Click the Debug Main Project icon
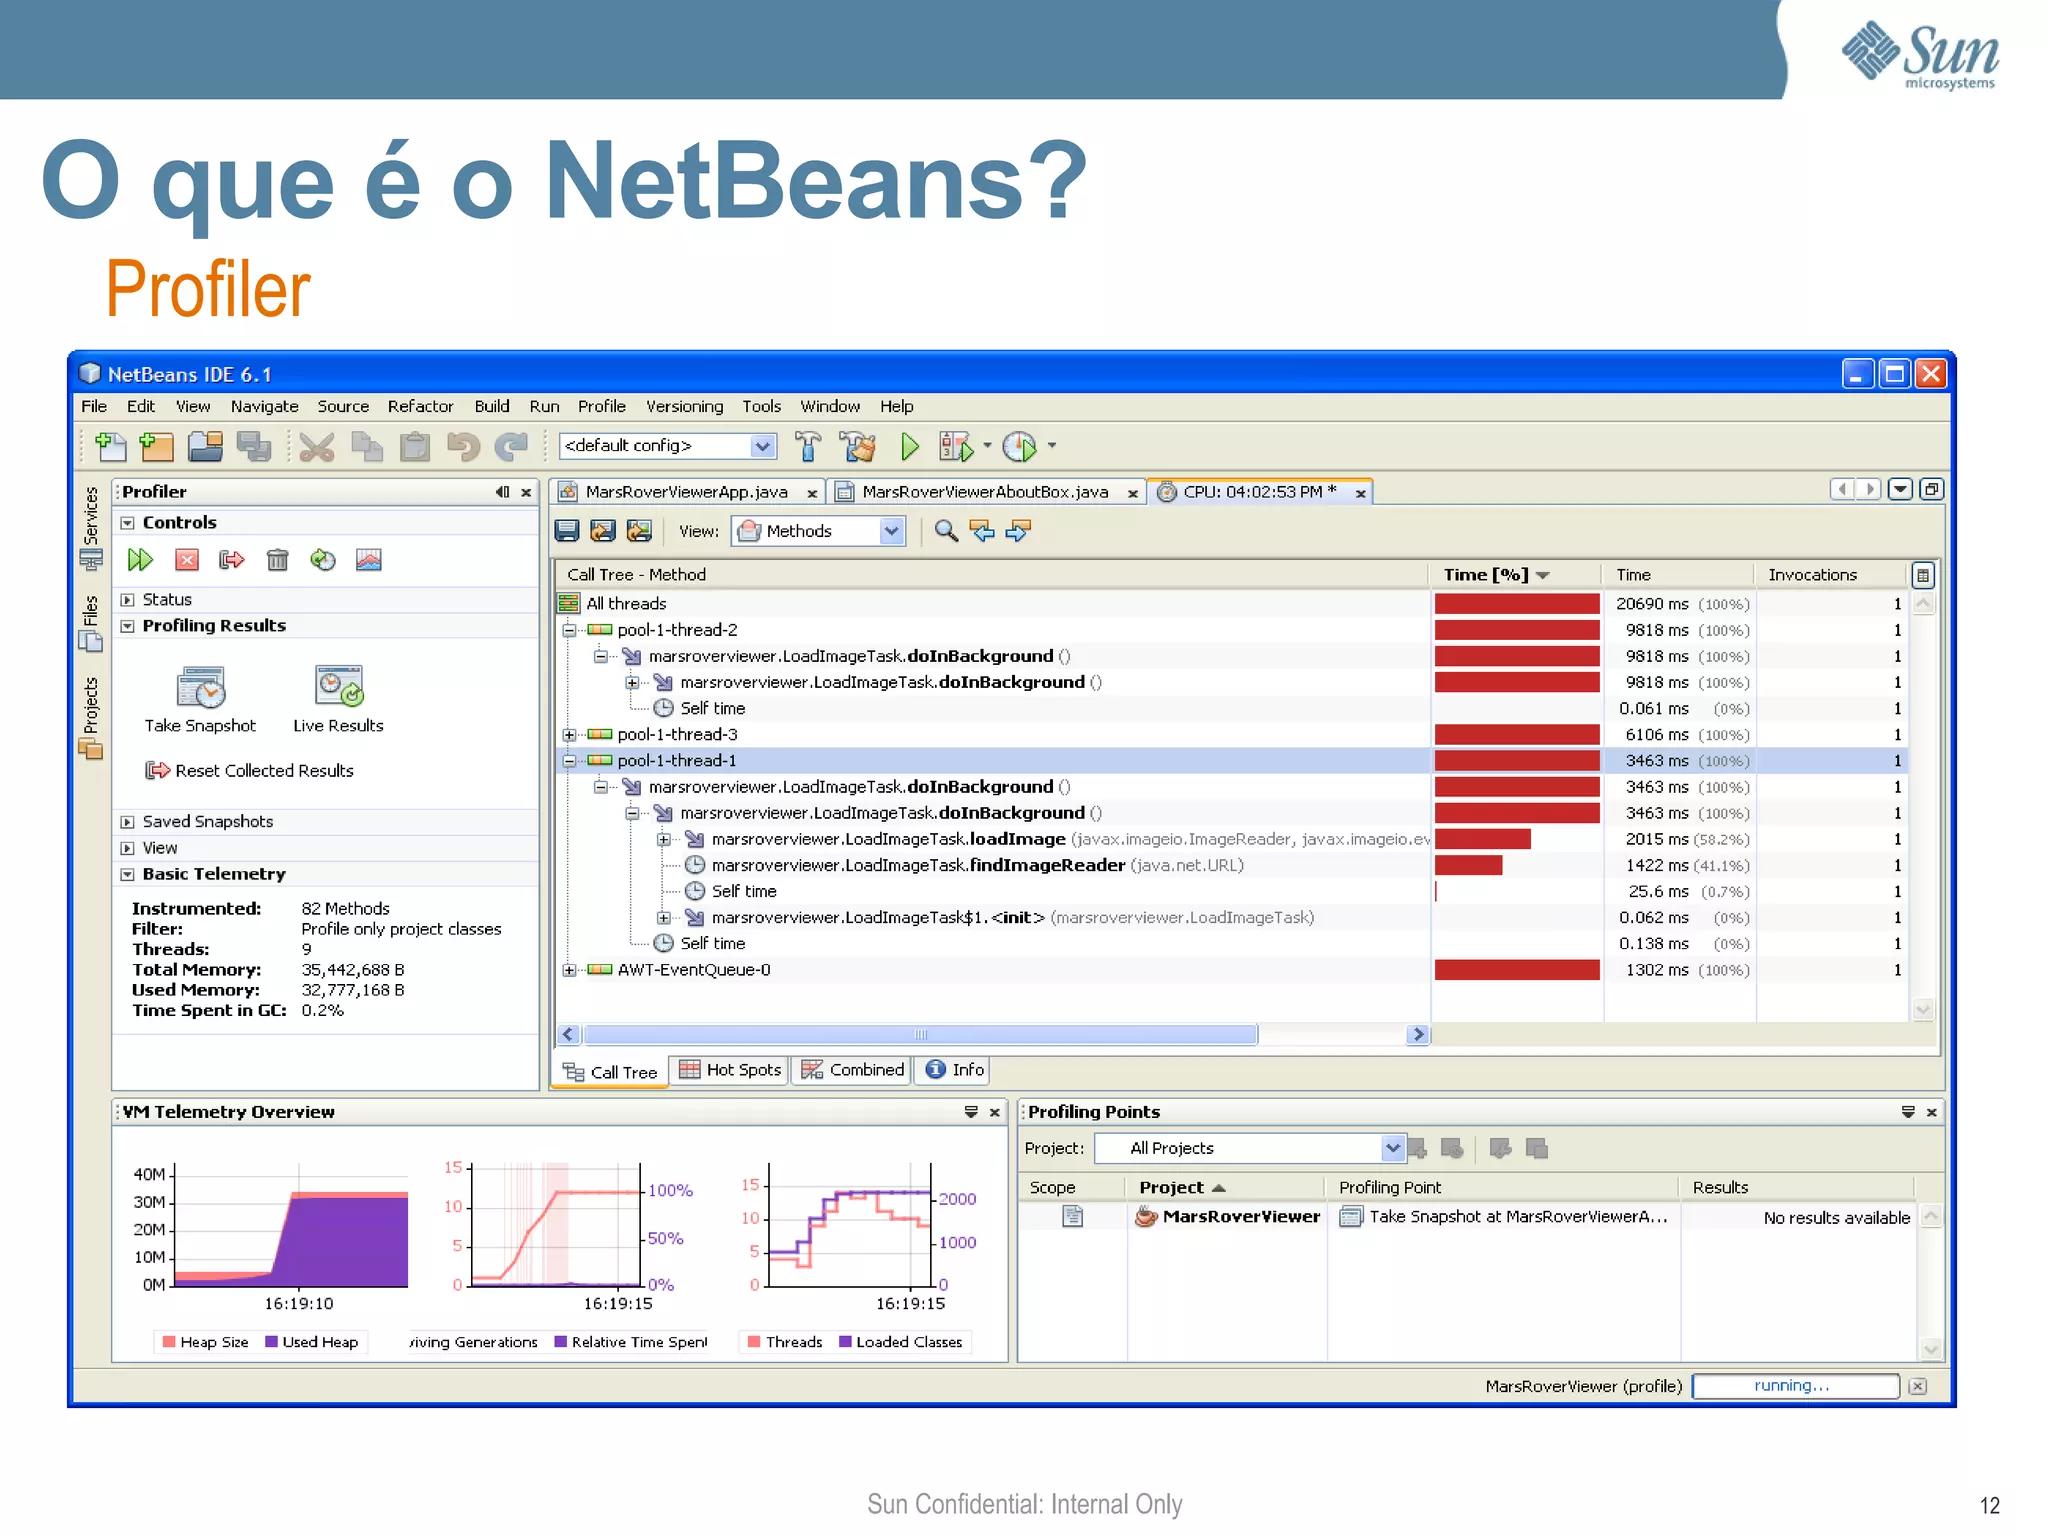This screenshot has height=1536, width=2048. point(955,446)
